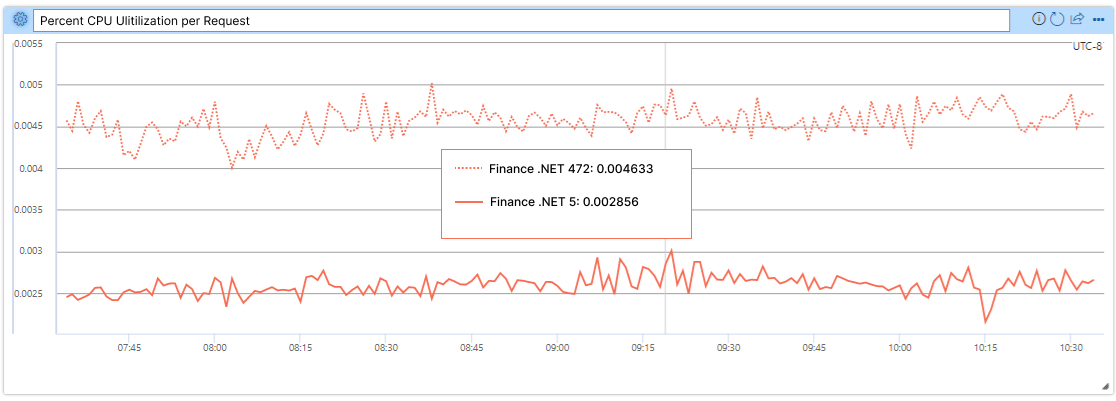
Task: Click the 08:45 time axis label
Action: pos(471,348)
